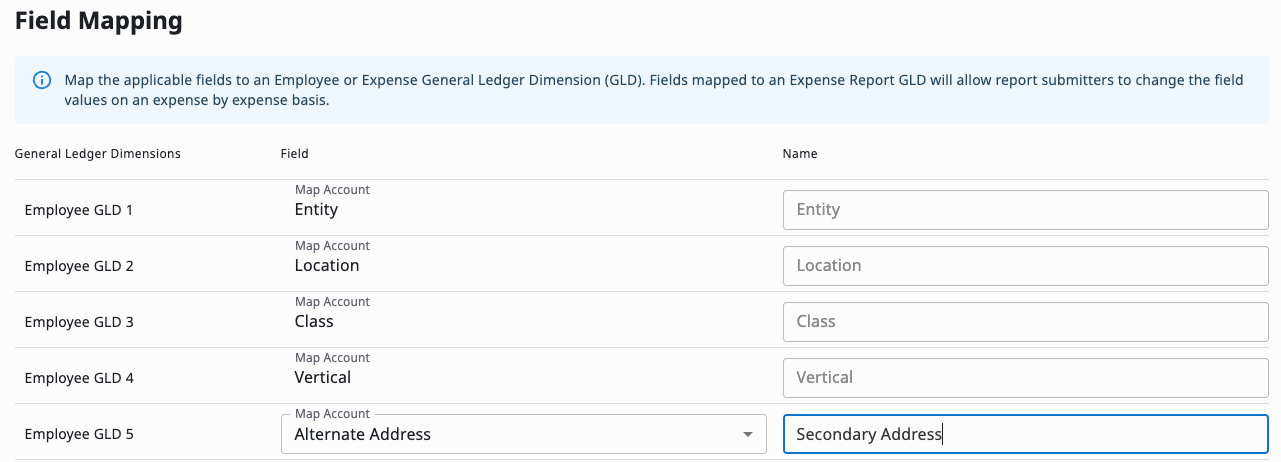Click the Employee GLD 5 row label
1281x462 pixels.
79,434
